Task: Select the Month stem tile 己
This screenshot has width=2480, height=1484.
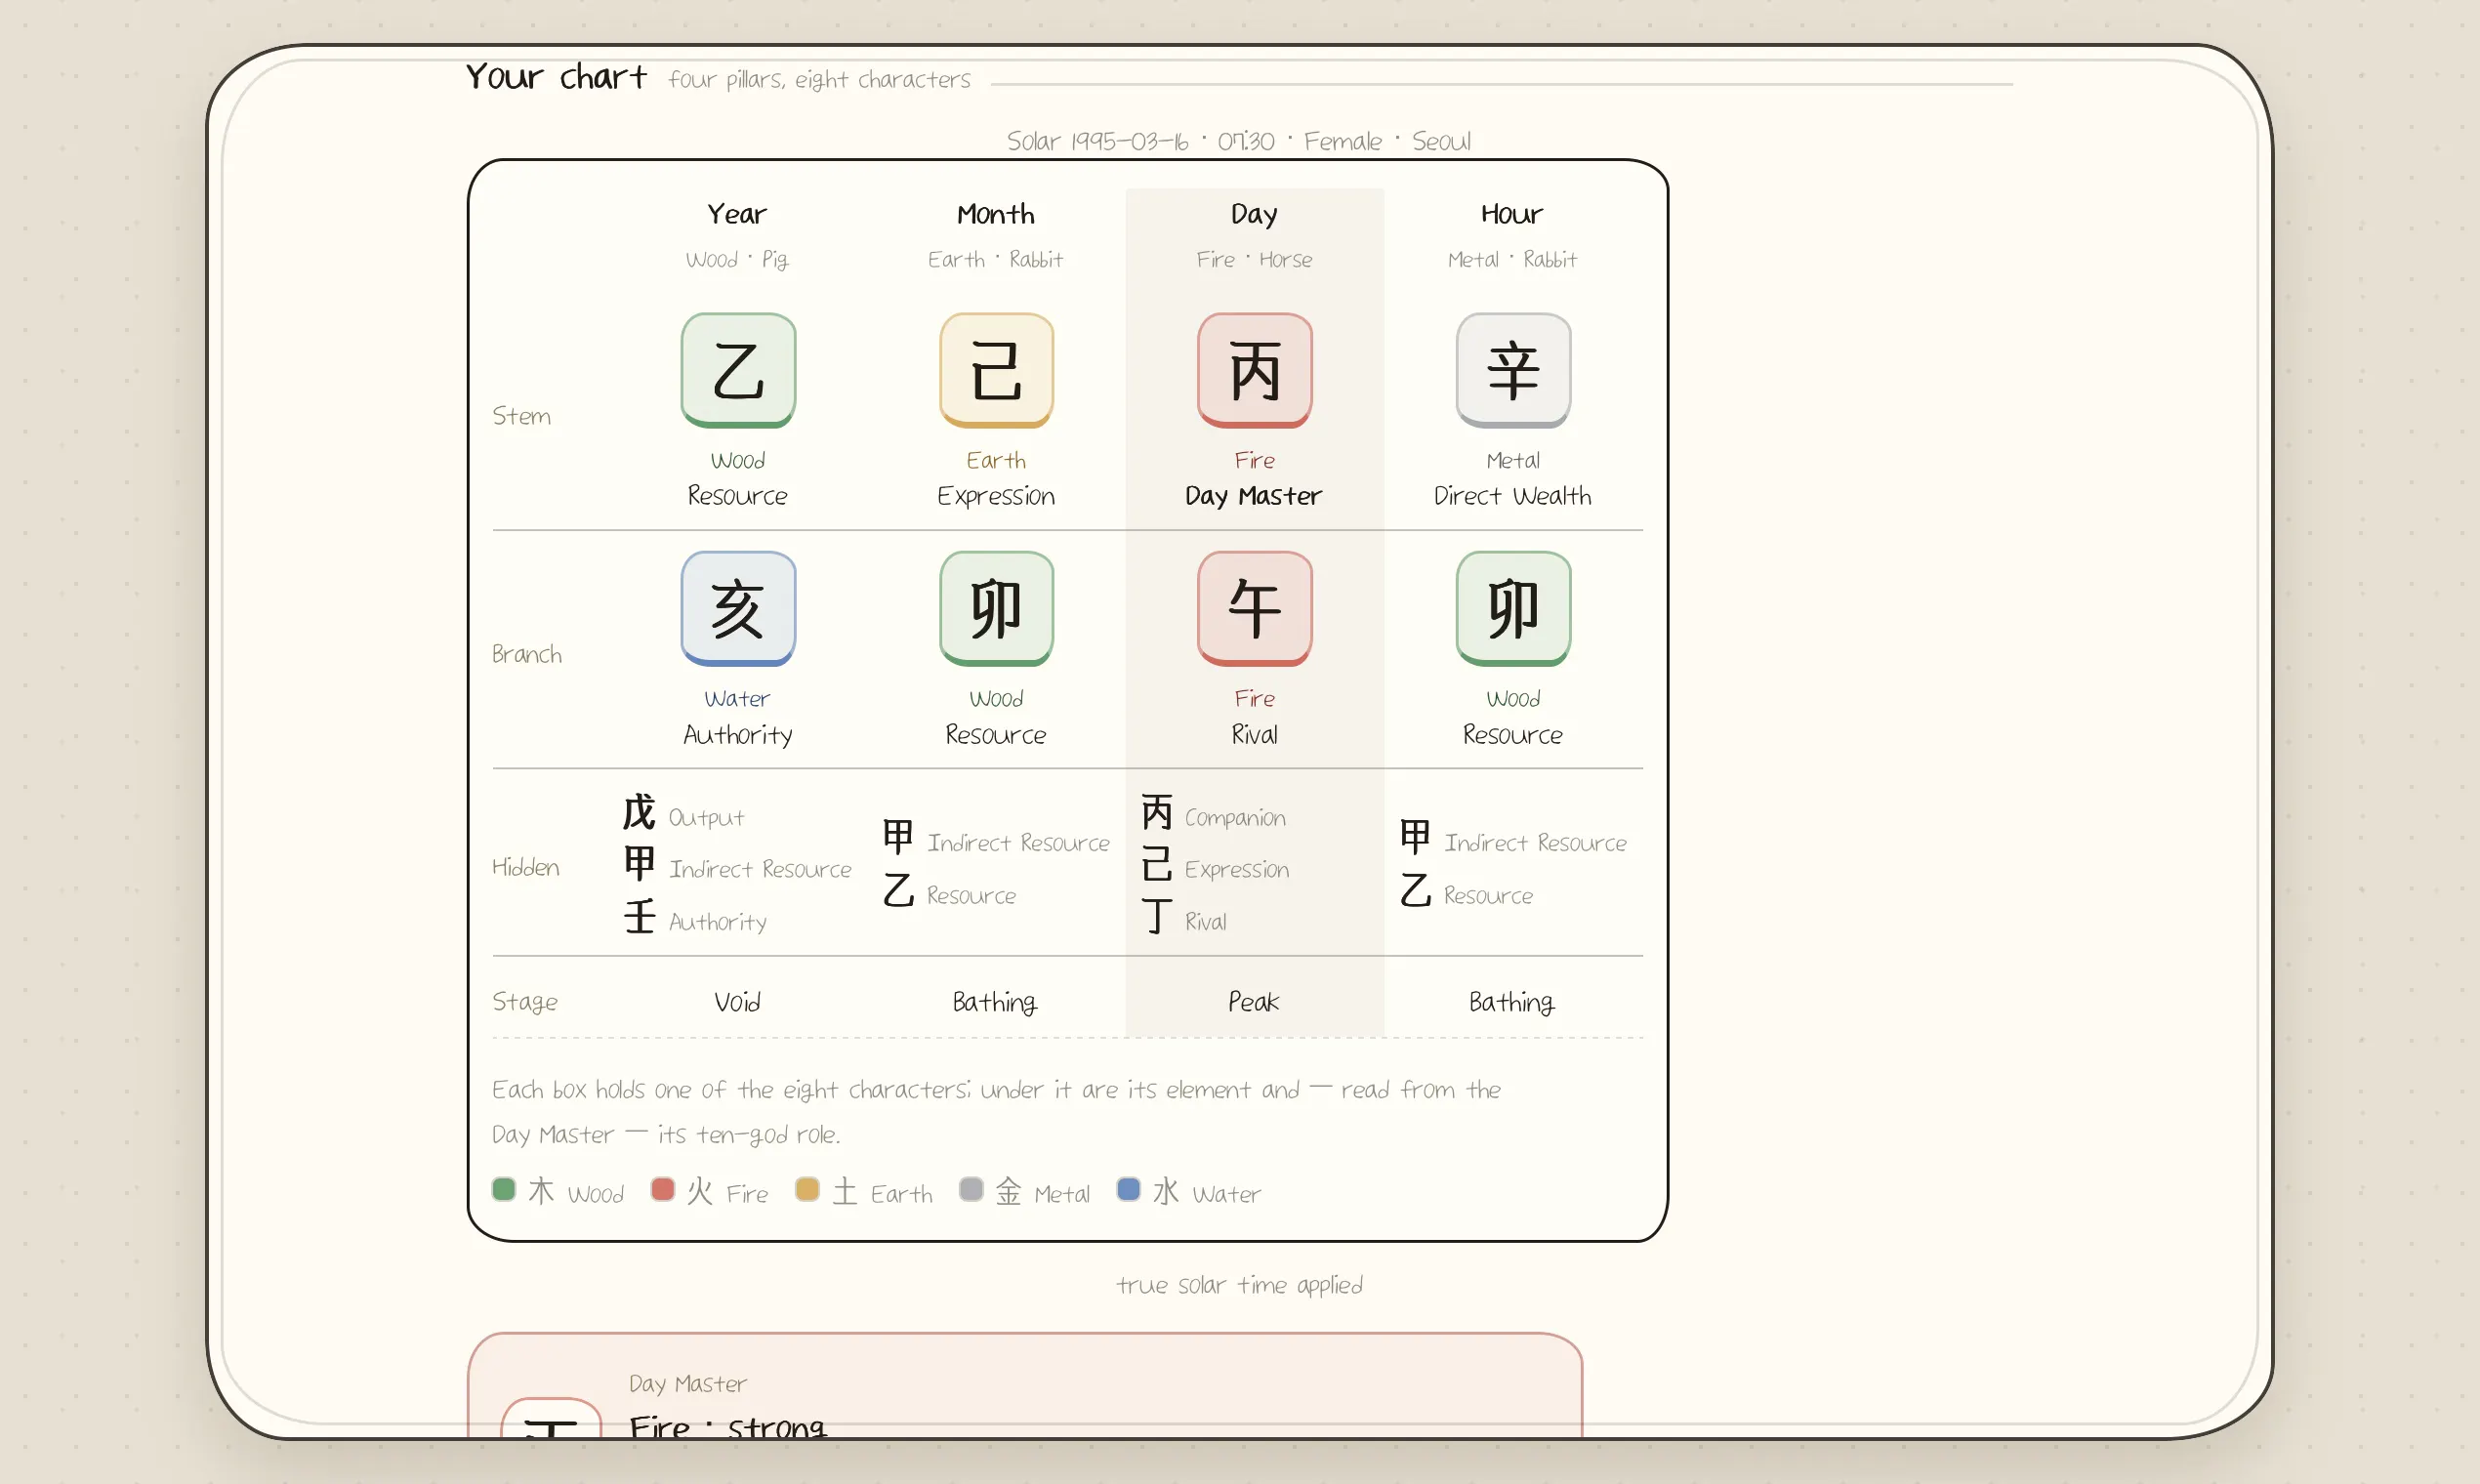Action: [996, 370]
